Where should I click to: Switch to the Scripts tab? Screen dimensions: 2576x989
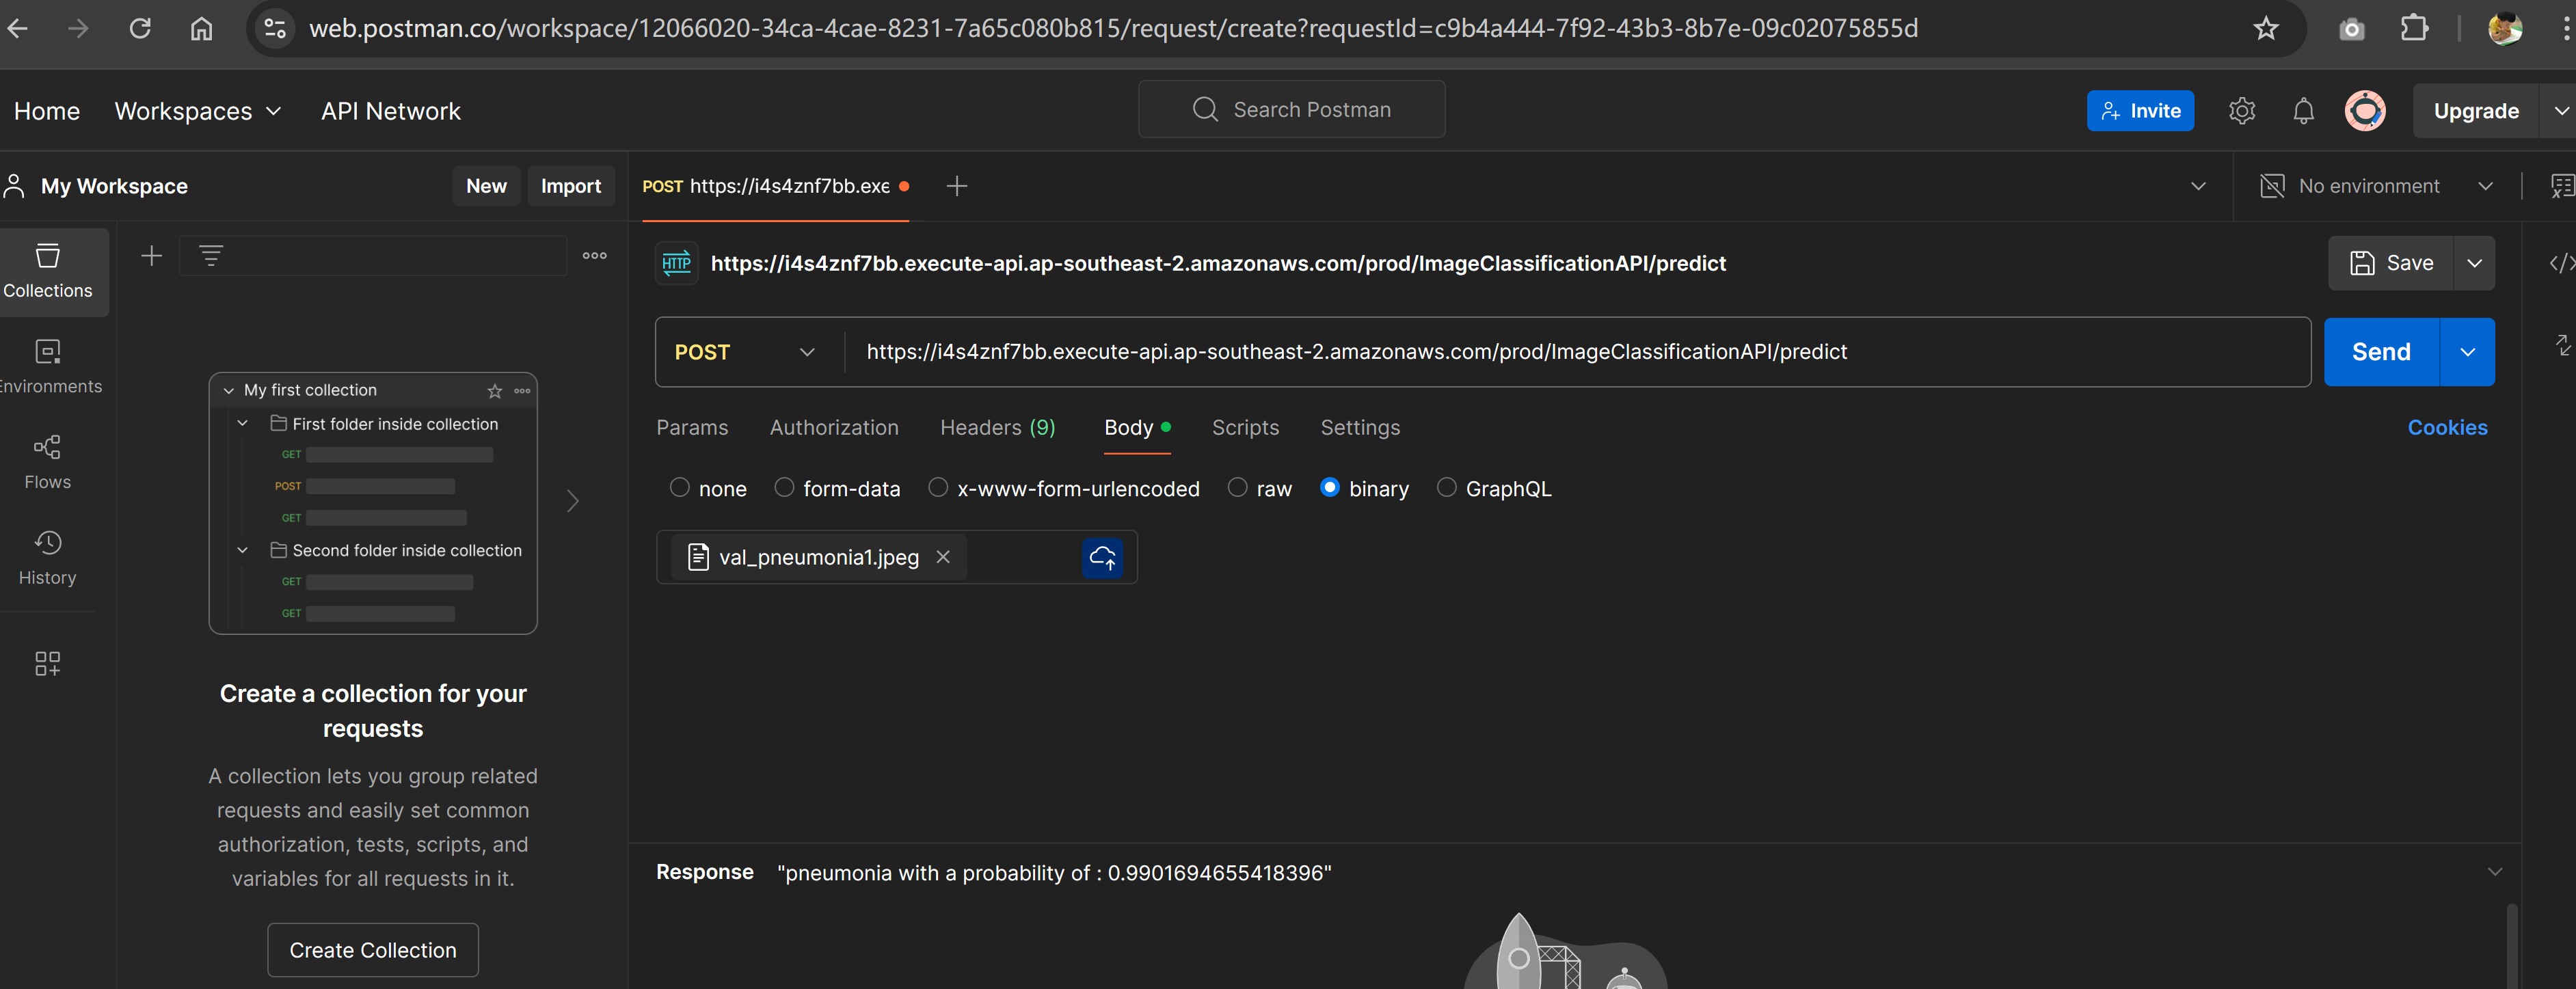pos(1245,428)
